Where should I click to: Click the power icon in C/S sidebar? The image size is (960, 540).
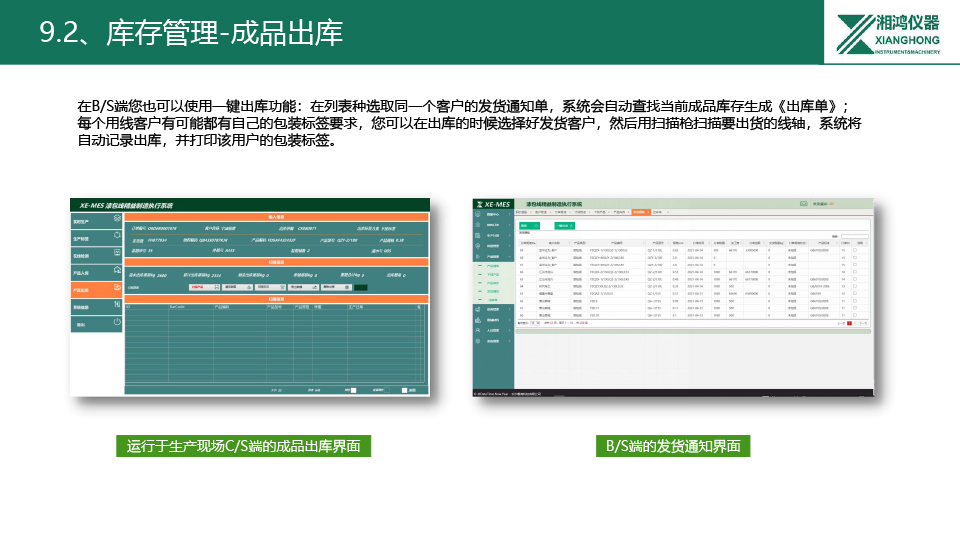pos(117,323)
